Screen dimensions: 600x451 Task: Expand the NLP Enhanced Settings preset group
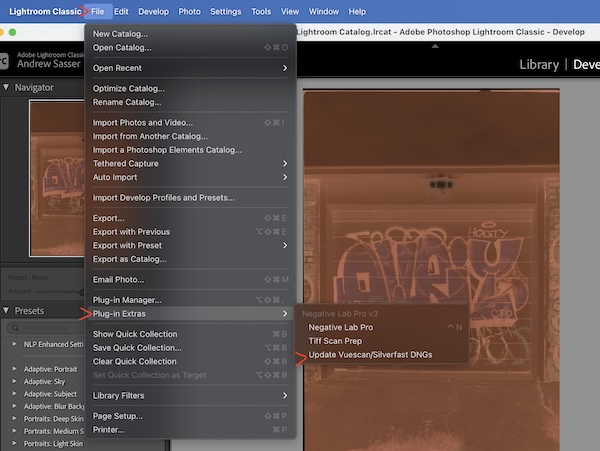[14, 342]
